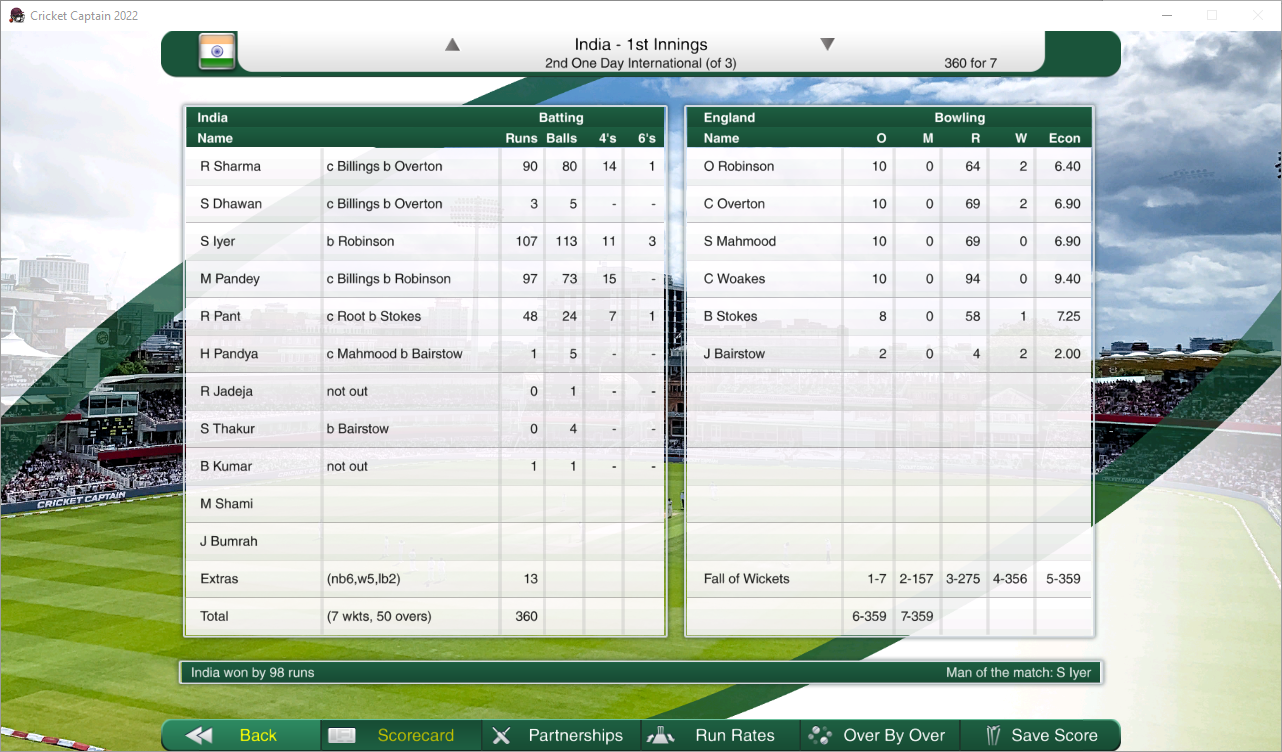1282x752 pixels.
Task: Click the 'India - 1st Innings' heading
Action: click(x=641, y=44)
